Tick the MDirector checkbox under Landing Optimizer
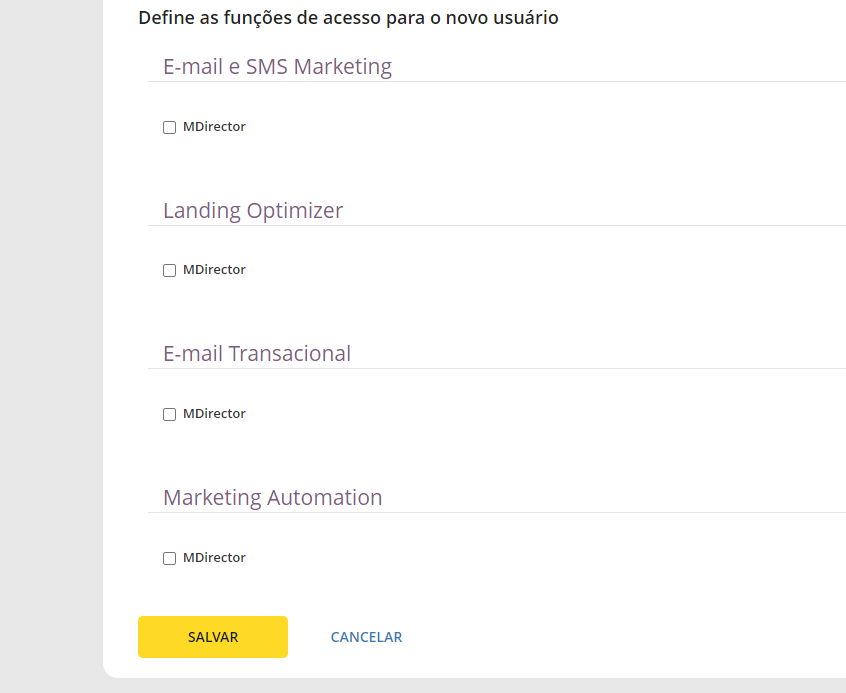This screenshot has width=846, height=693. 170,271
